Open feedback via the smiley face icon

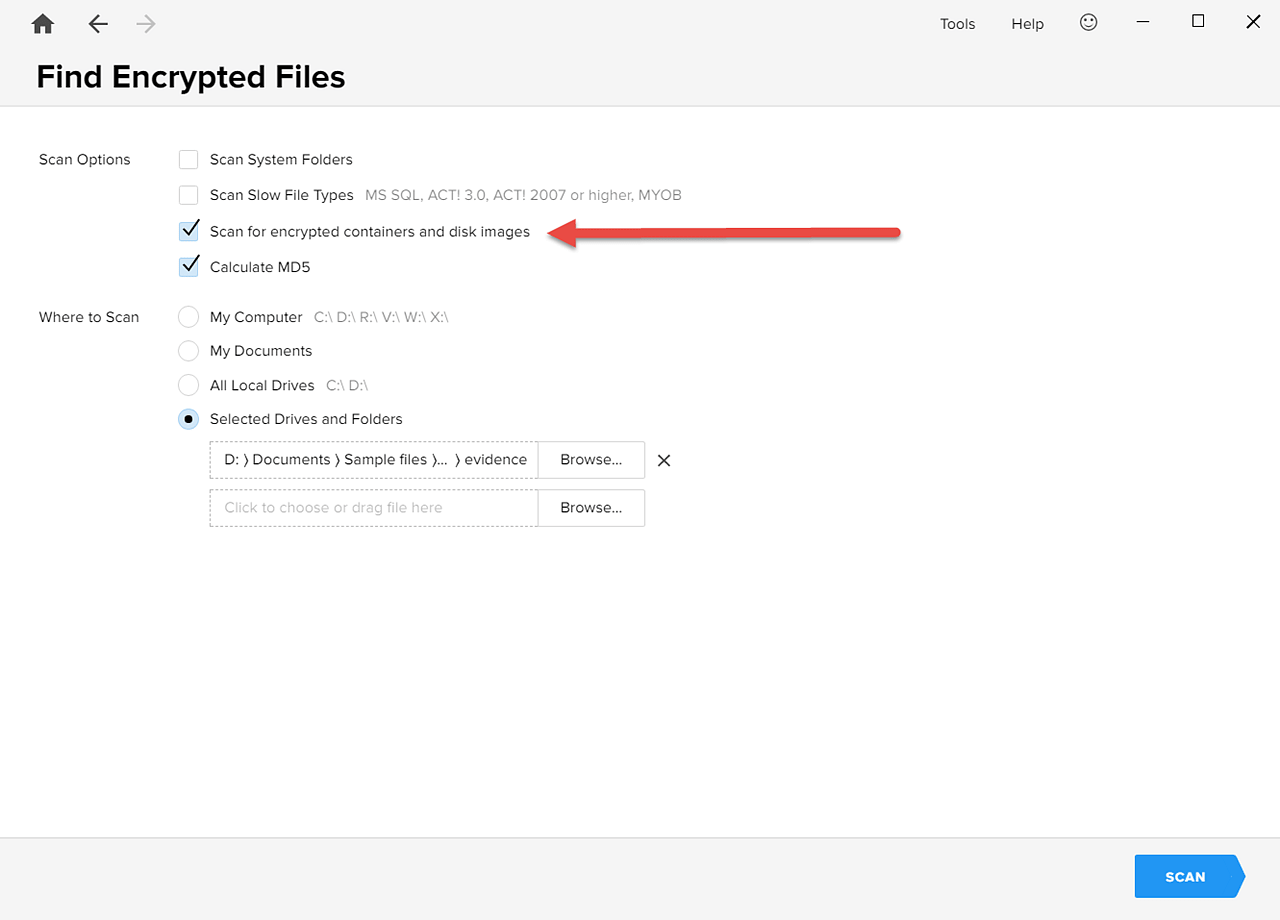(x=1088, y=22)
